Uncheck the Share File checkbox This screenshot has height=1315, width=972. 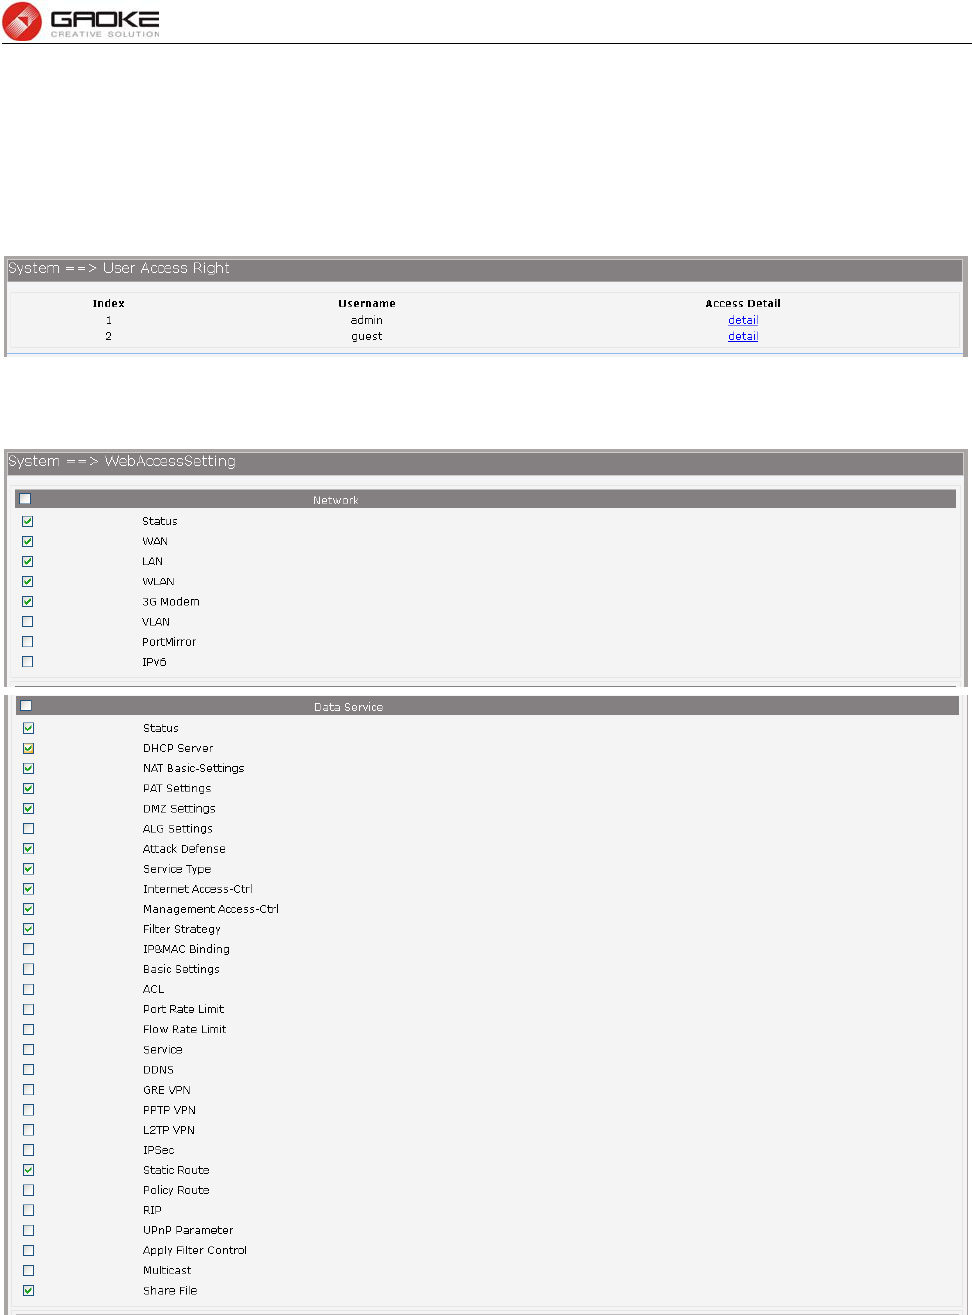point(29,1290)
